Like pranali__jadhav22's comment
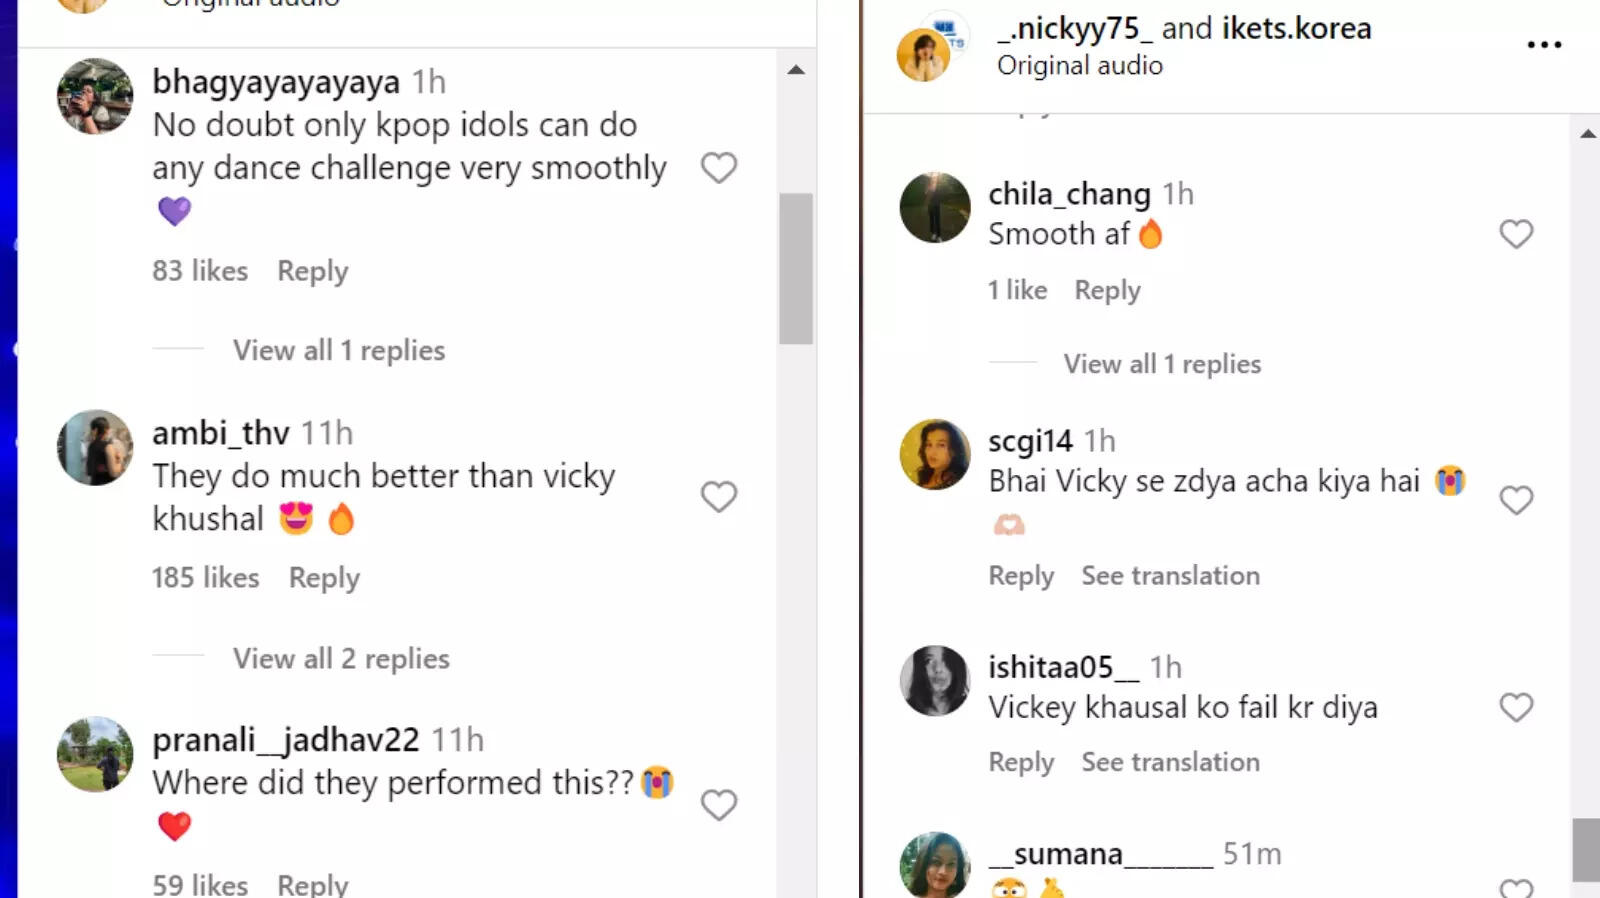 719,805
